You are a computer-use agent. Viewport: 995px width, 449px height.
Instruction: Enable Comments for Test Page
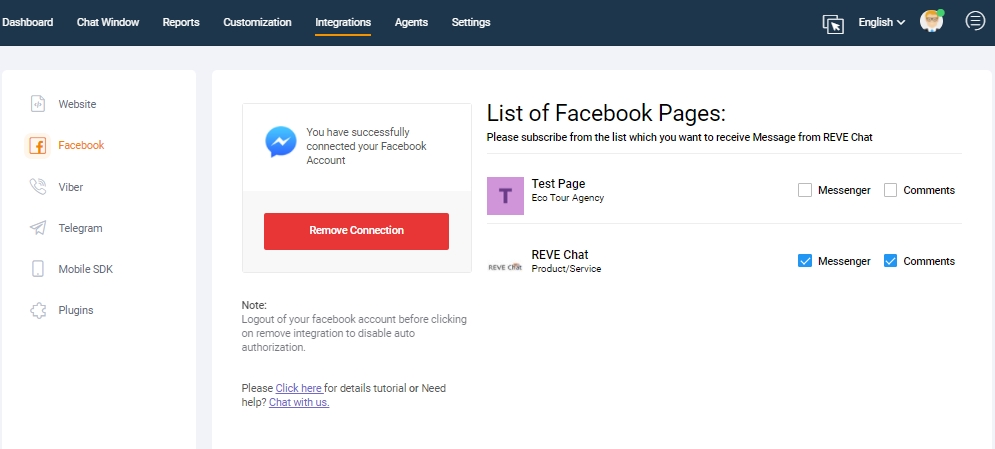point(890,190)
